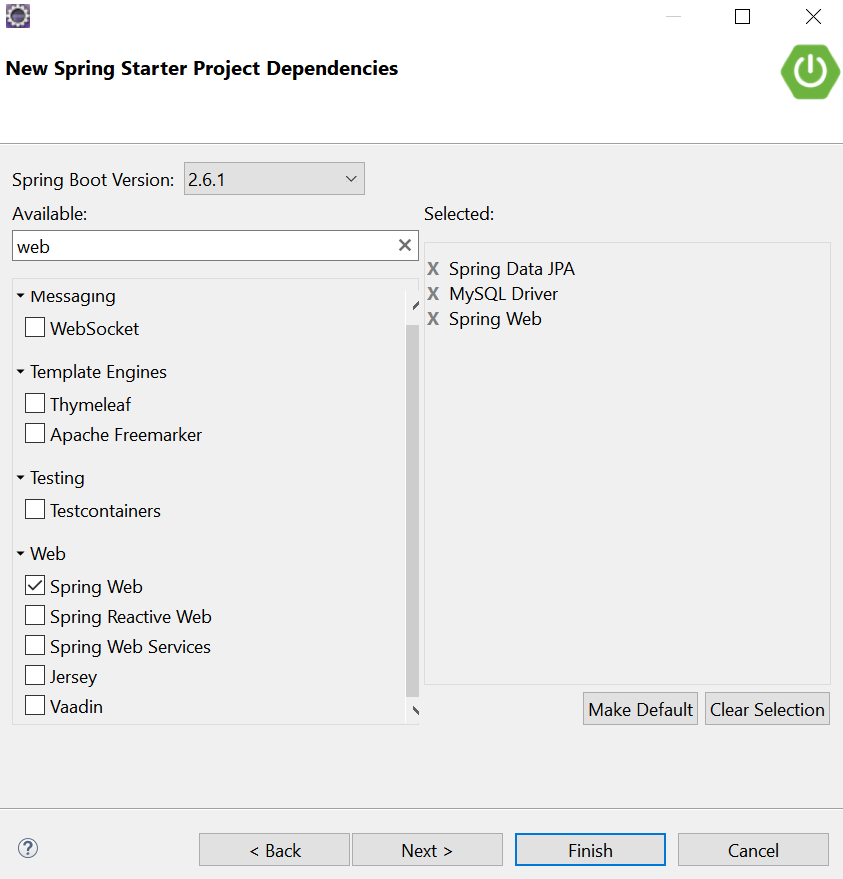Click the Finish button
Viewport: 843px width, 879px height.
point(590,850)
